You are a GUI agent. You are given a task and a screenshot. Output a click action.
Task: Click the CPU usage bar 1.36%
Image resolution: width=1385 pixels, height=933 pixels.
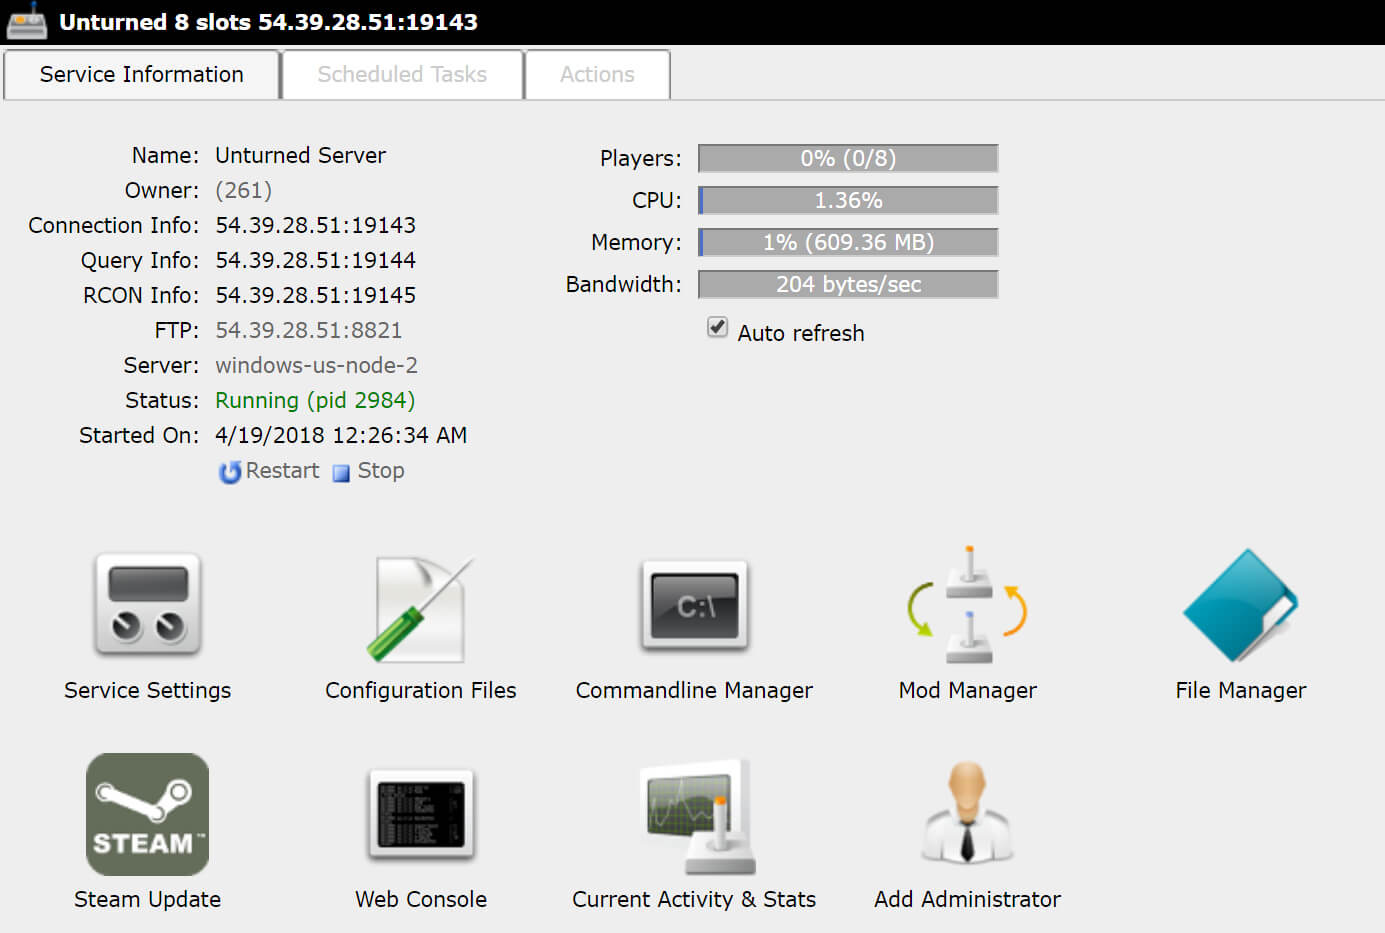coord(848,200)
